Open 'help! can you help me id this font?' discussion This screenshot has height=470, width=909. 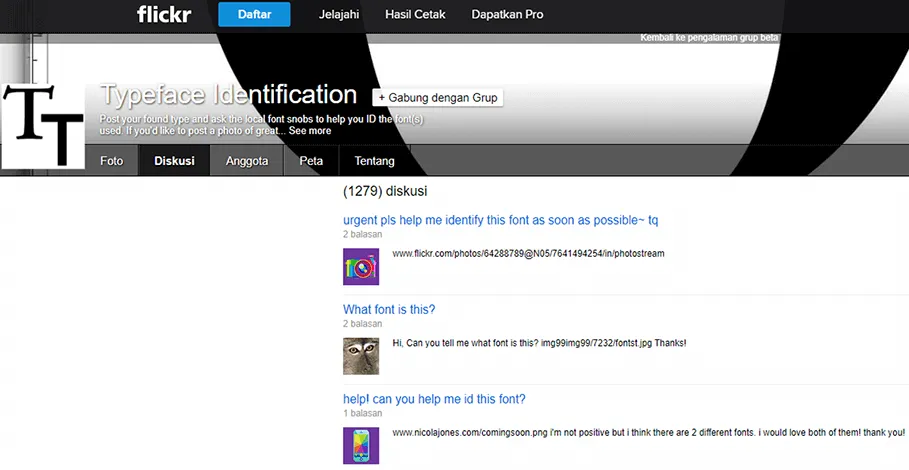click(434, 399)
